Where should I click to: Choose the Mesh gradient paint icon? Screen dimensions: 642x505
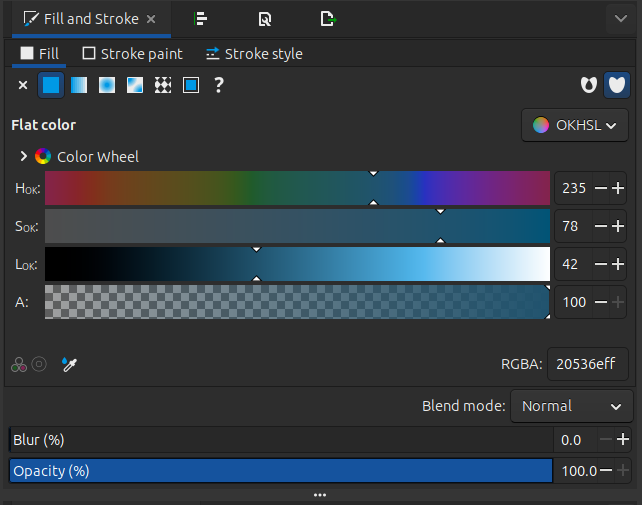point(135,86)
